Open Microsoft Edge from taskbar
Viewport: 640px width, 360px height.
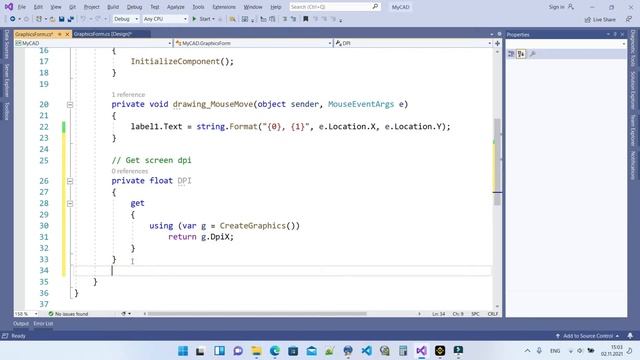click(275, 351)
